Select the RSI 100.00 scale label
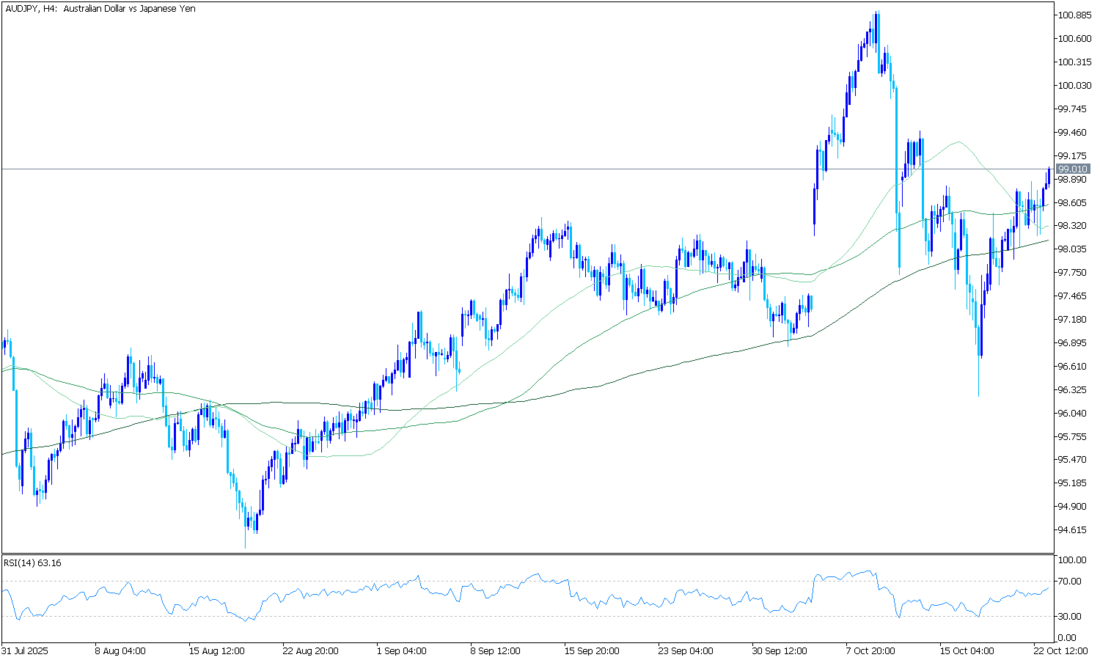Viewport: 1100px width, 660px height. 1071,560
